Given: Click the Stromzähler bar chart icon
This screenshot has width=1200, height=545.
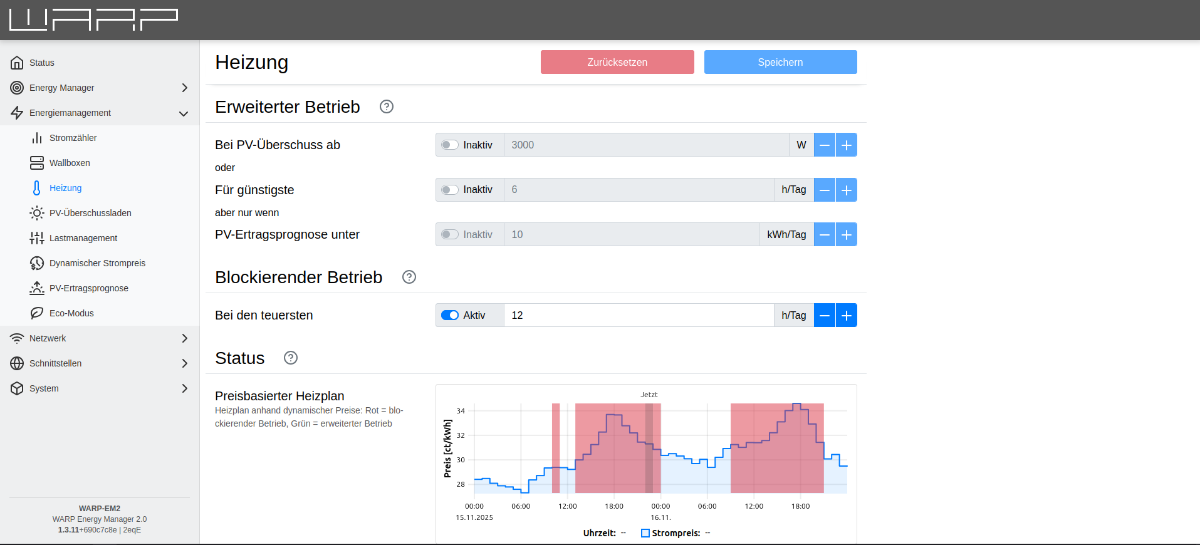Looking at the screenshot, I should [x=37, y=138].
